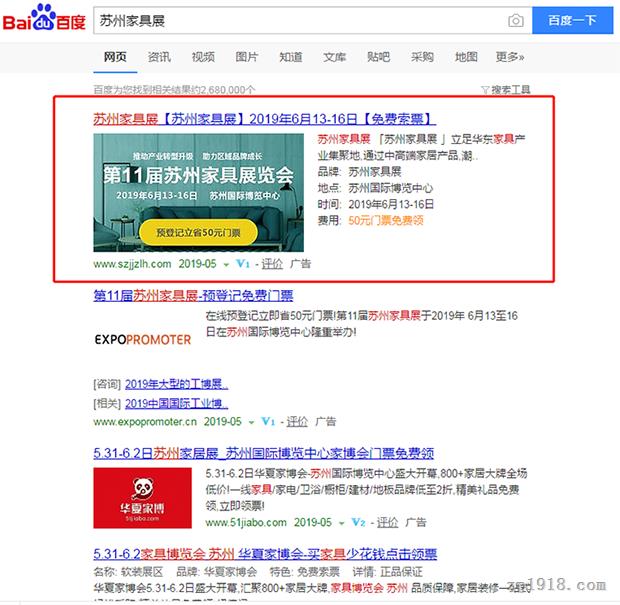The height and width of the screenshot is (605, 620).
Task: Select the 网页 tab
Action: coord(115,57)
